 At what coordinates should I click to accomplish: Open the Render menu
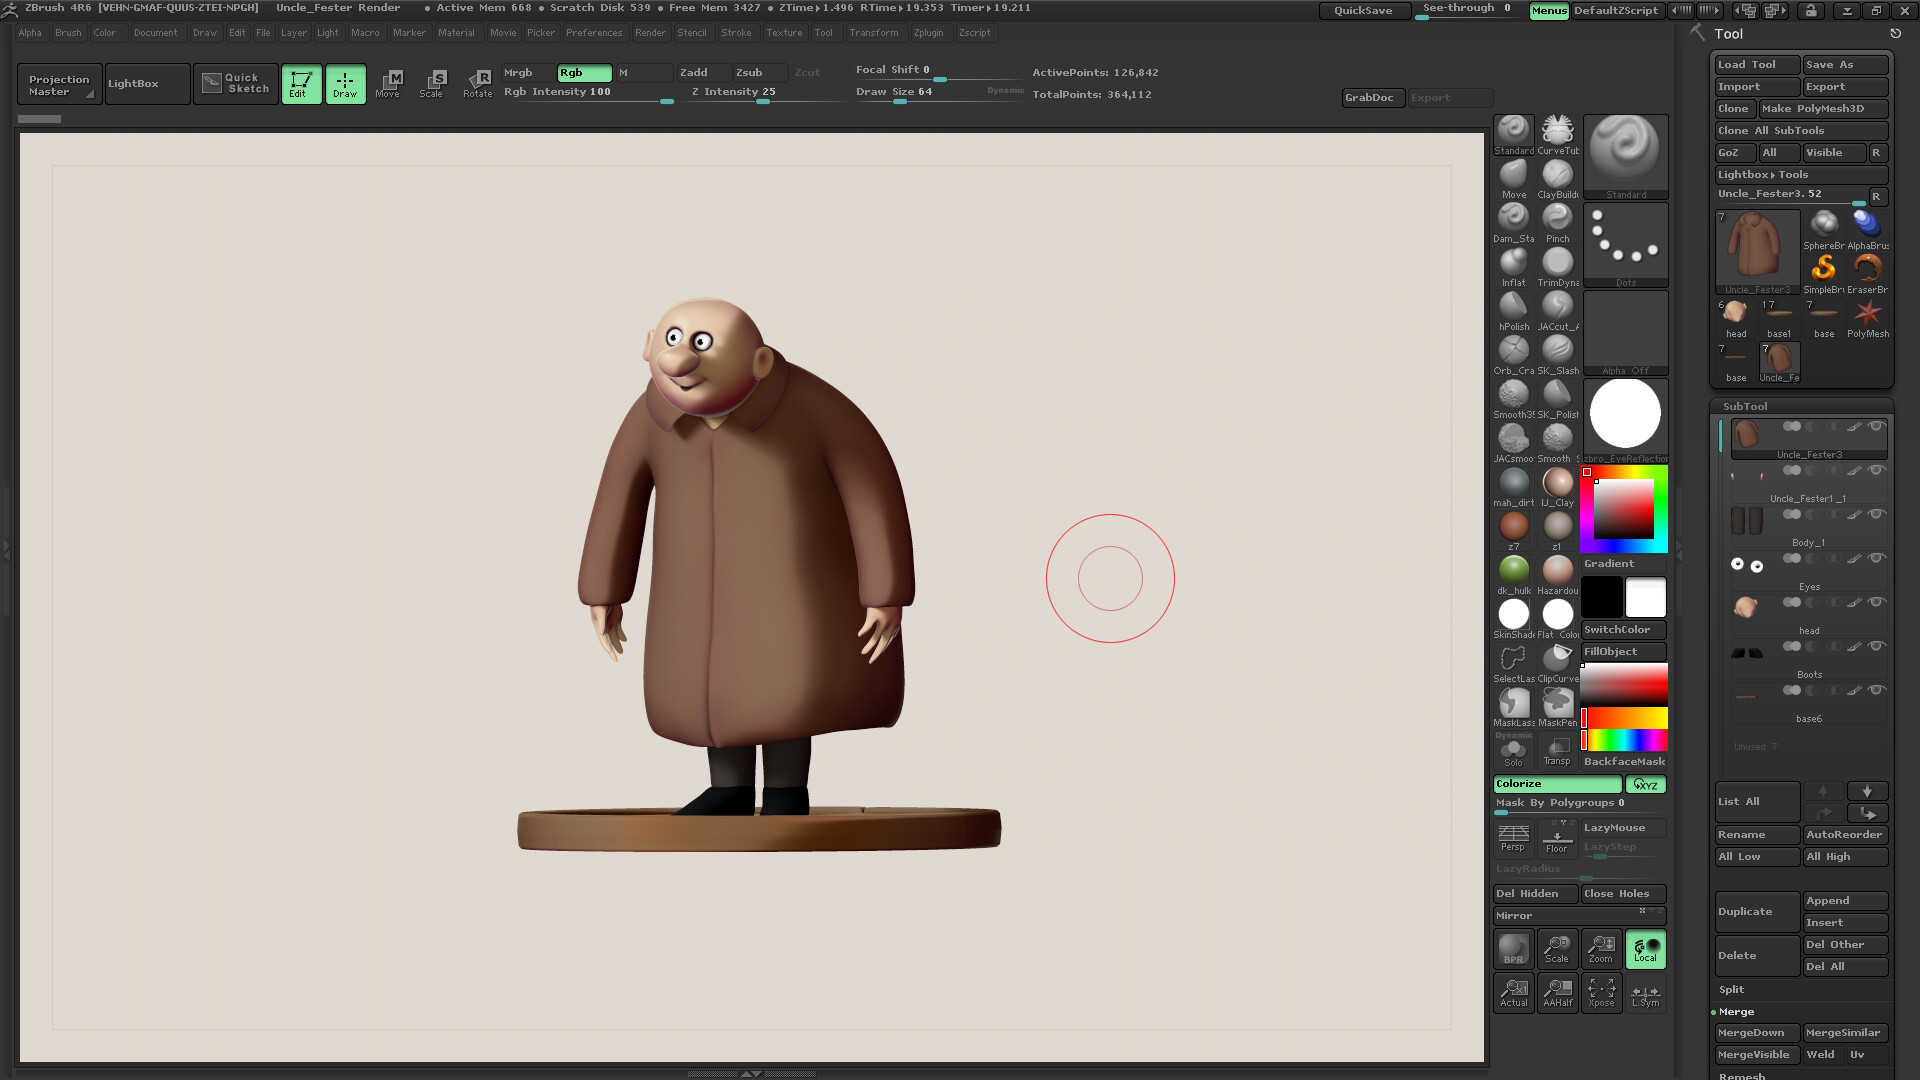pos(650,33)
